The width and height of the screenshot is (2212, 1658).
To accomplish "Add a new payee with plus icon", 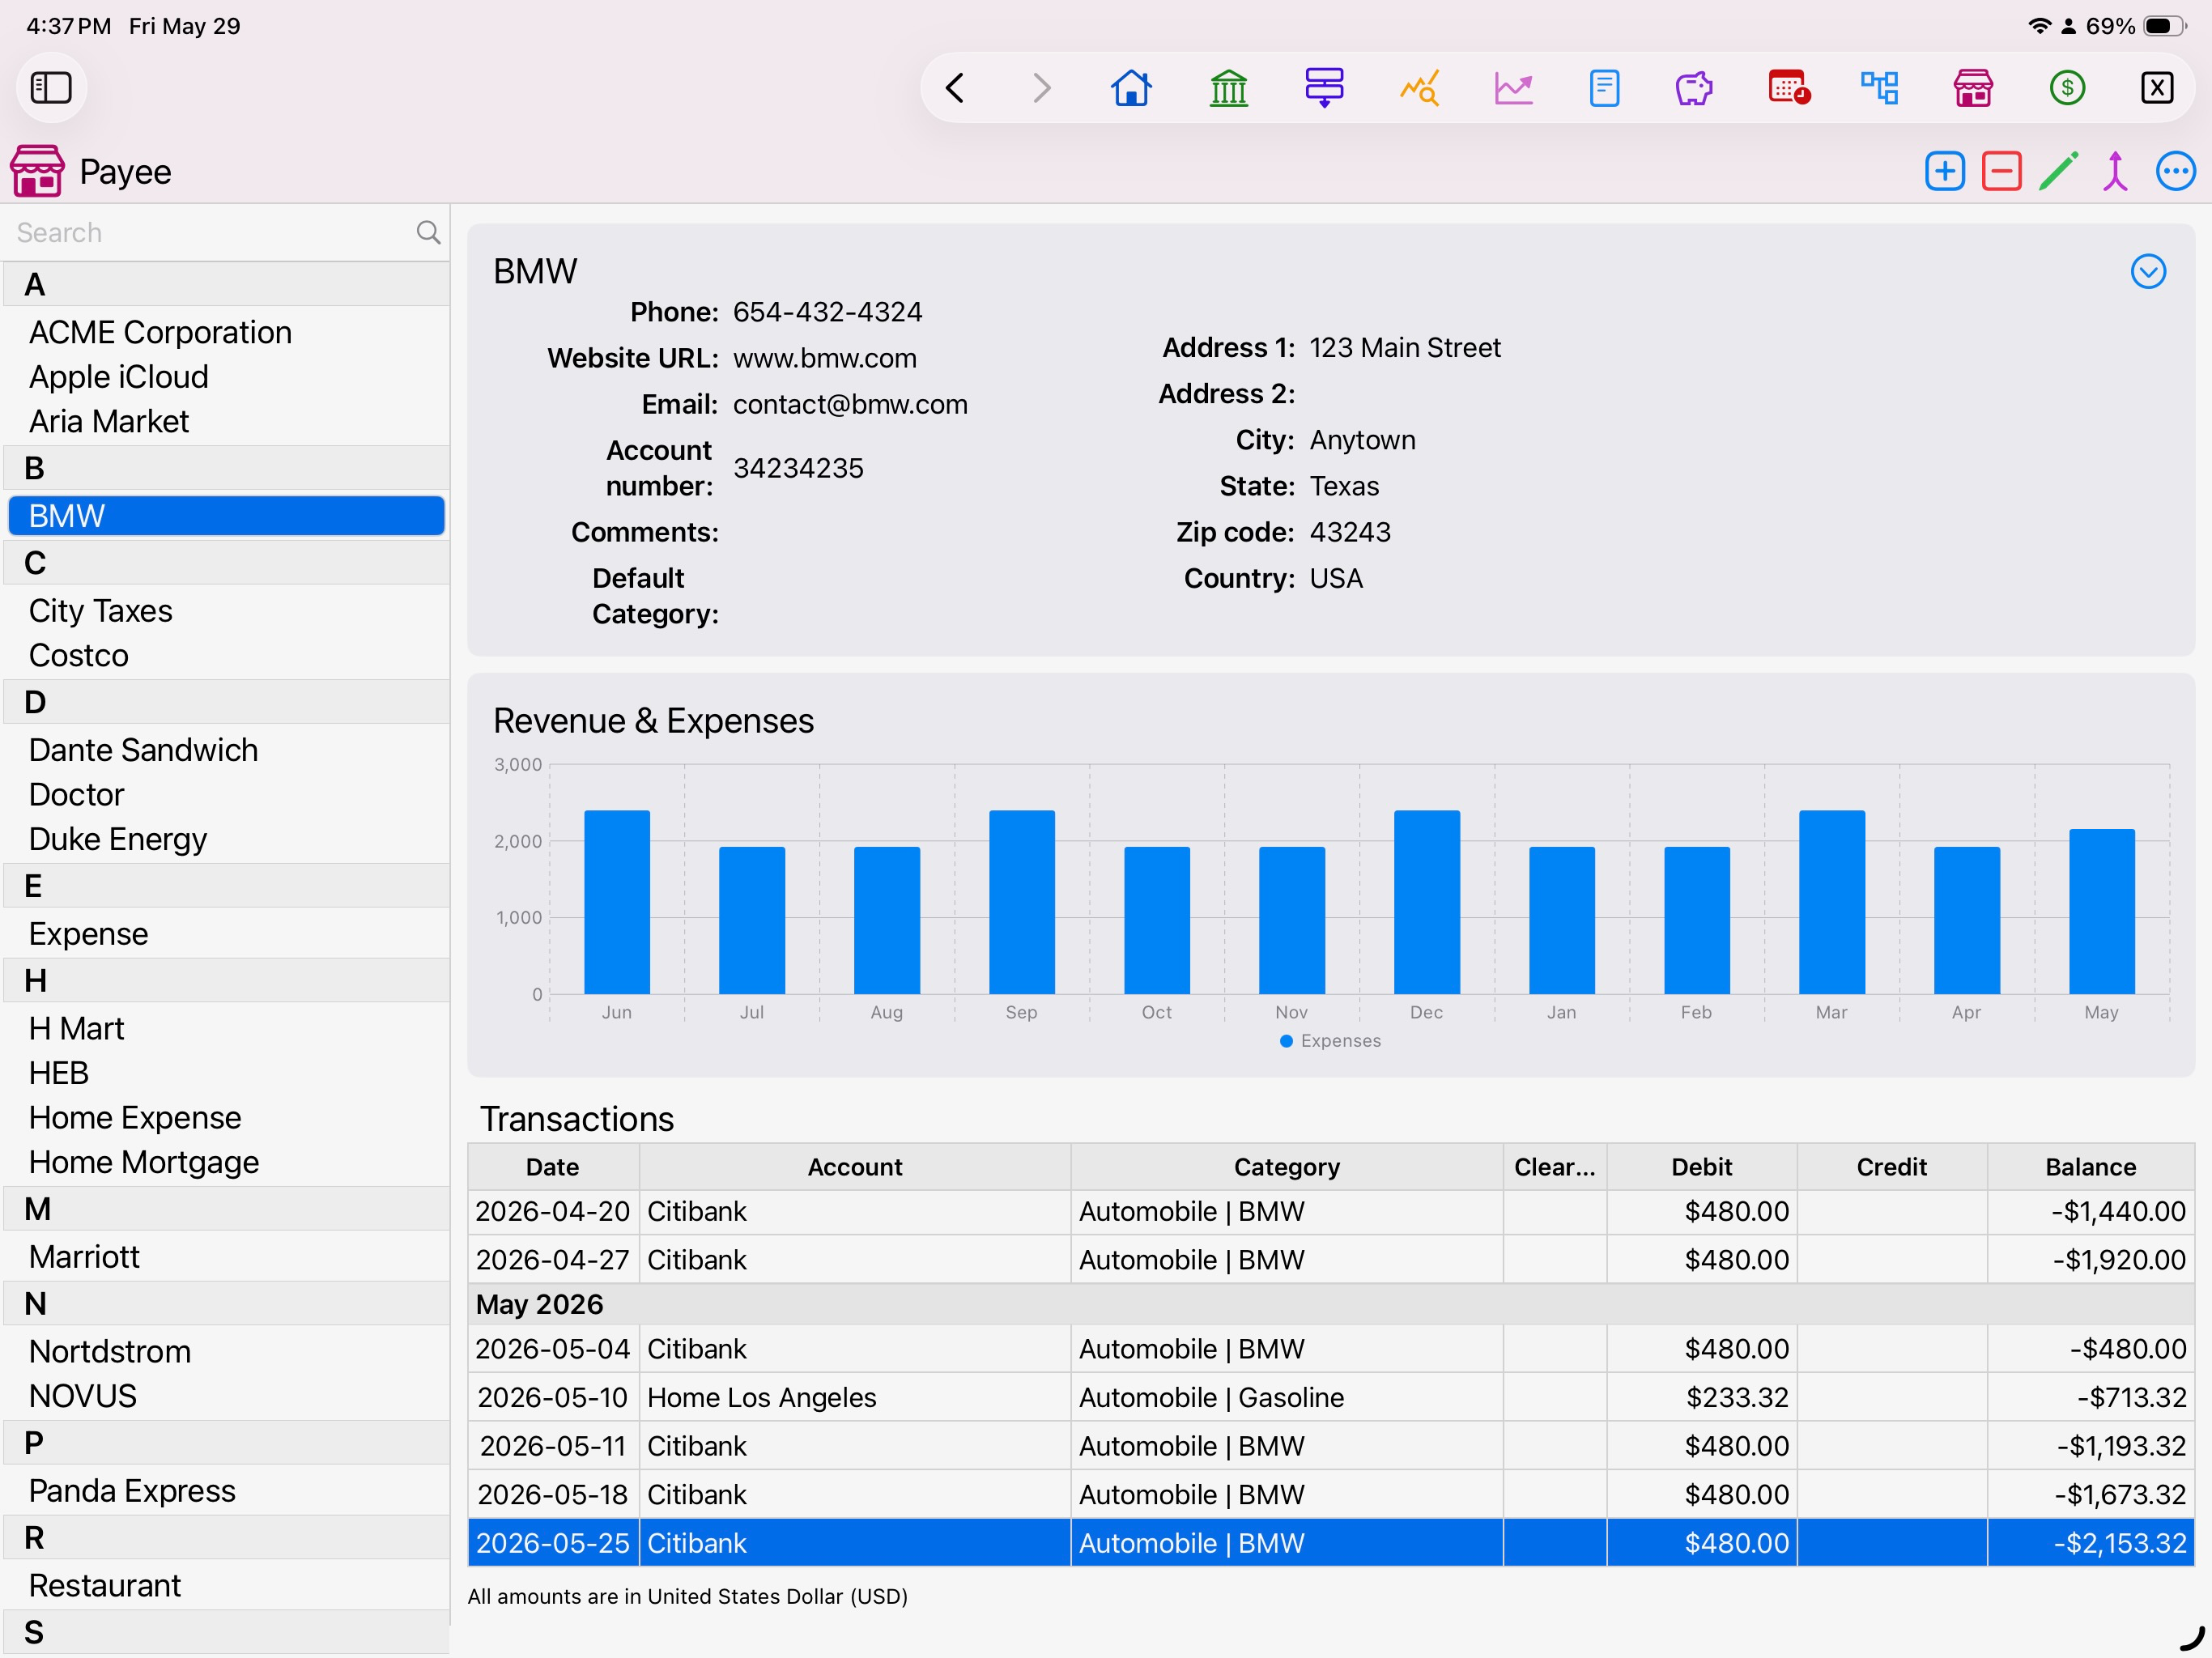I will click(1944, 171).
